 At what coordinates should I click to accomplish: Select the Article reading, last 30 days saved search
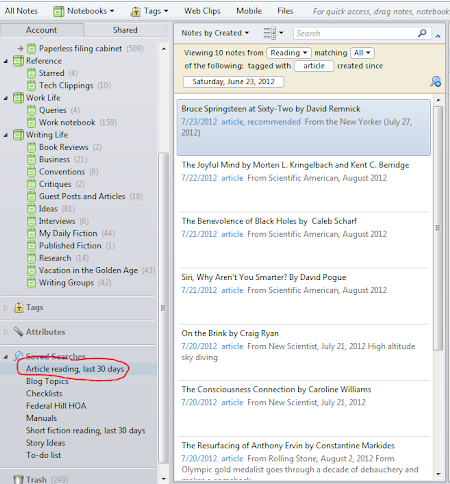(x=75, y=369)
